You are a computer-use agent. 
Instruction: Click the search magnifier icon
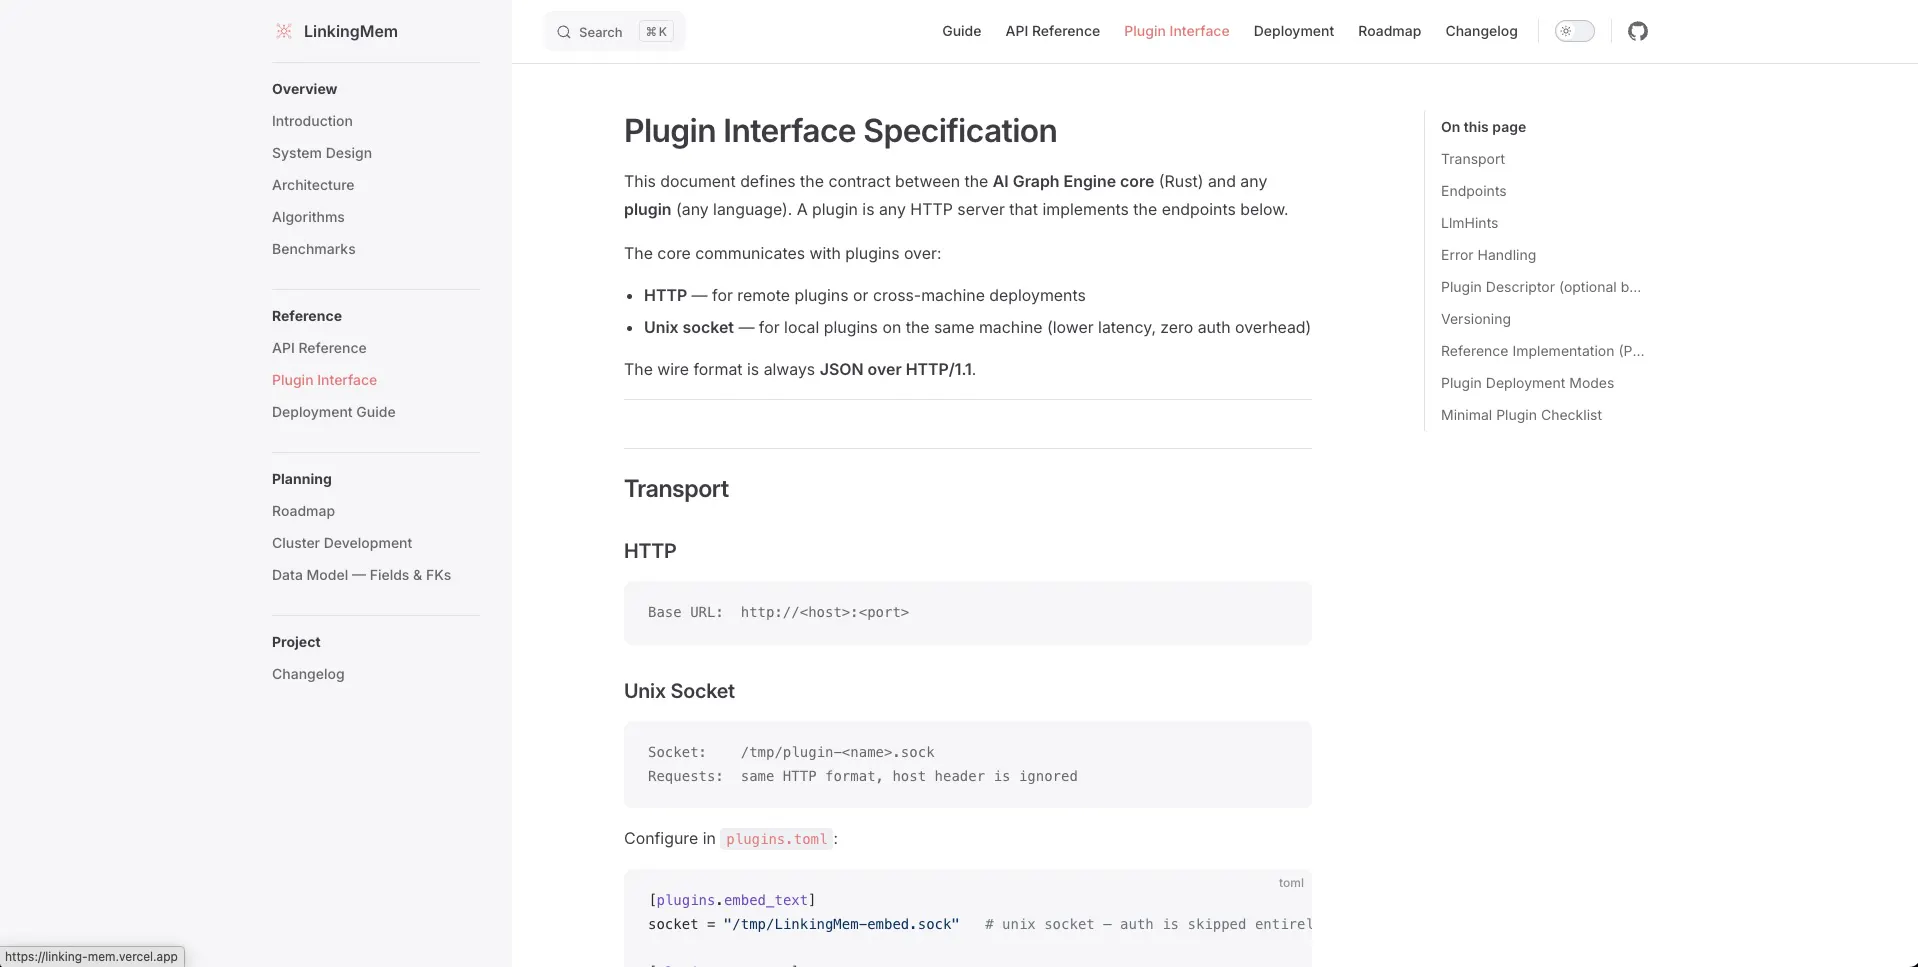tap(564, 32)
